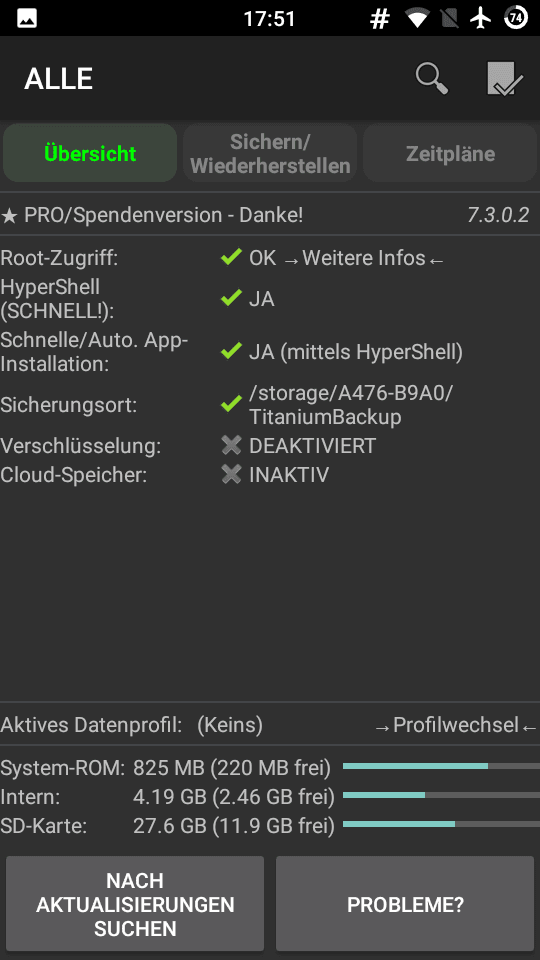Tap the Wi-Fi status bar icon

(418, 19)
